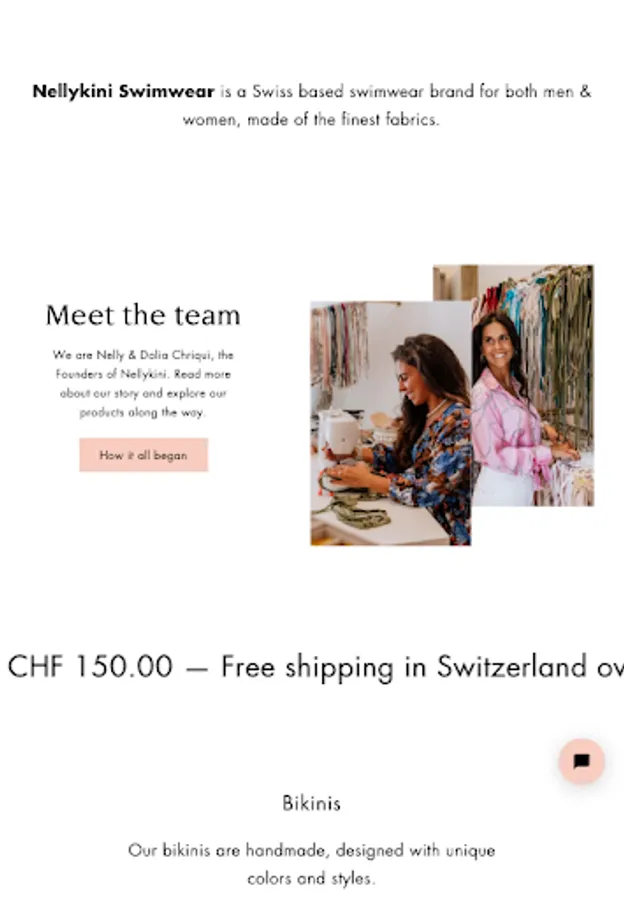624x900 pixels.
Task: Select the Meet the team heading
Action: [x=143, y=315]
